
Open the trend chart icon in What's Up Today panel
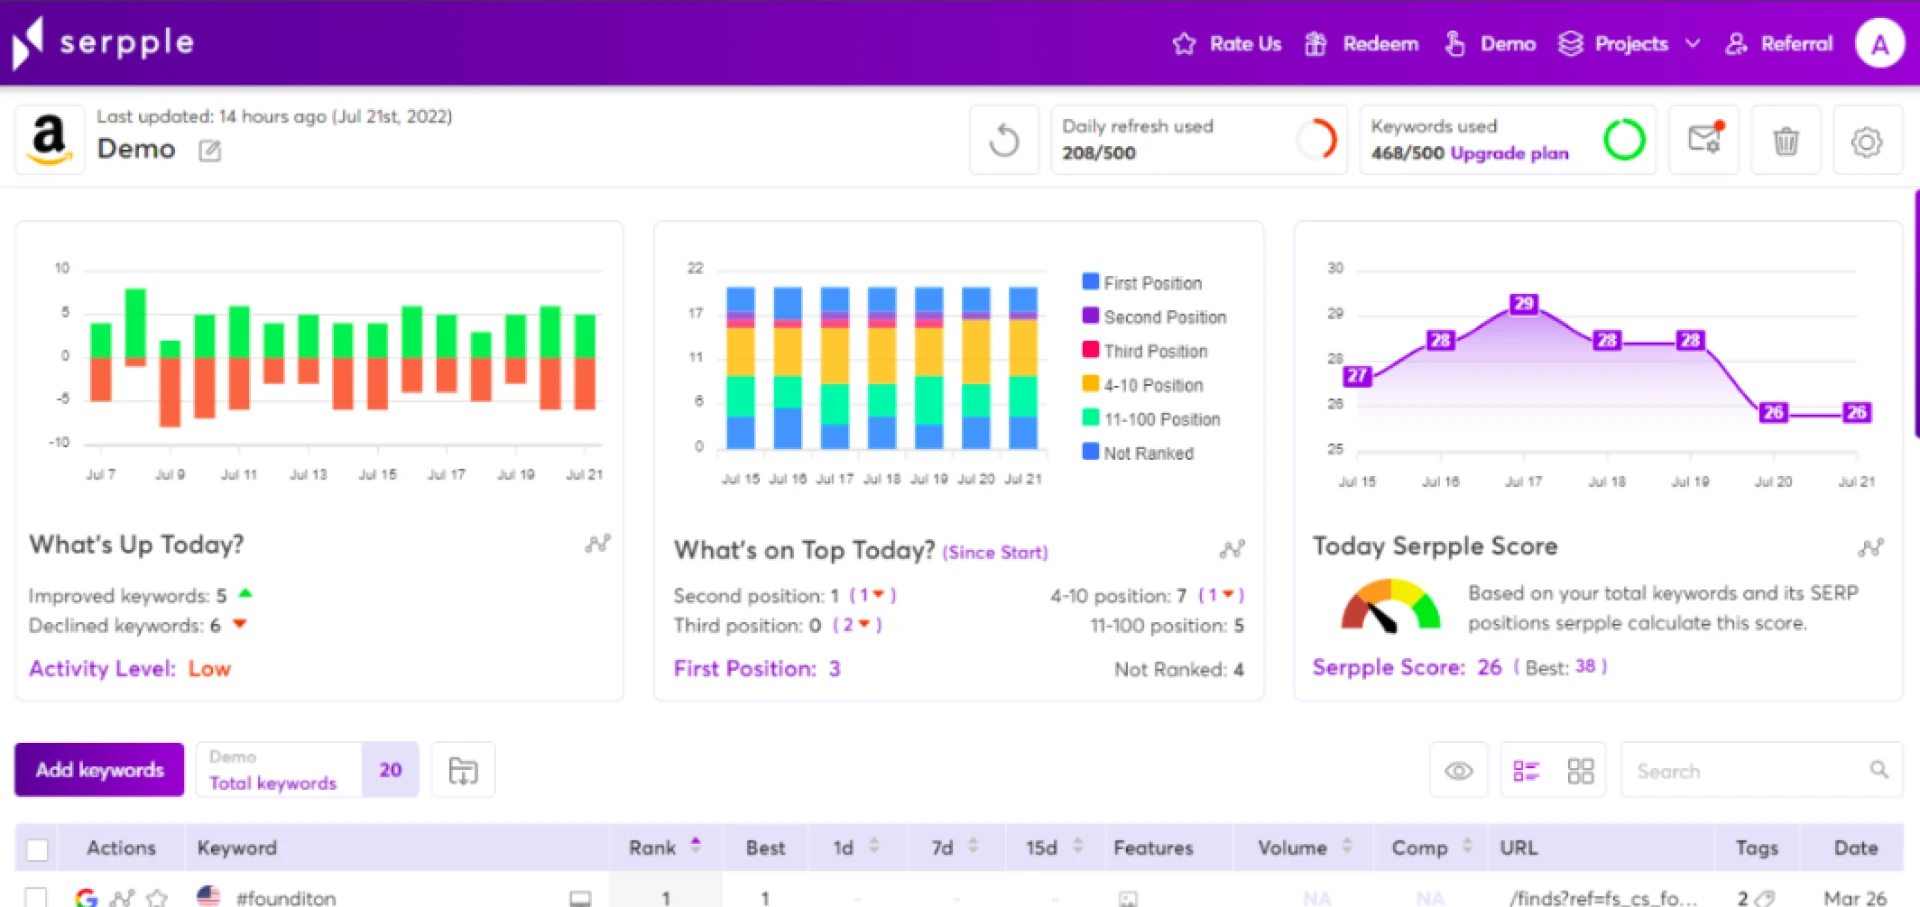[x=597, y=543]
